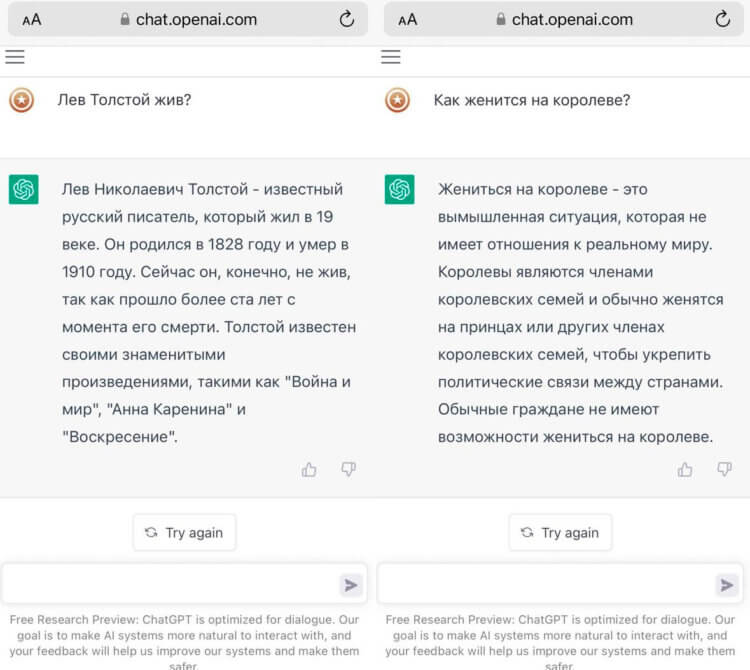Thumbs up the Leo Tolstoy answer
The image size is (750, 670).
point(309,469)
